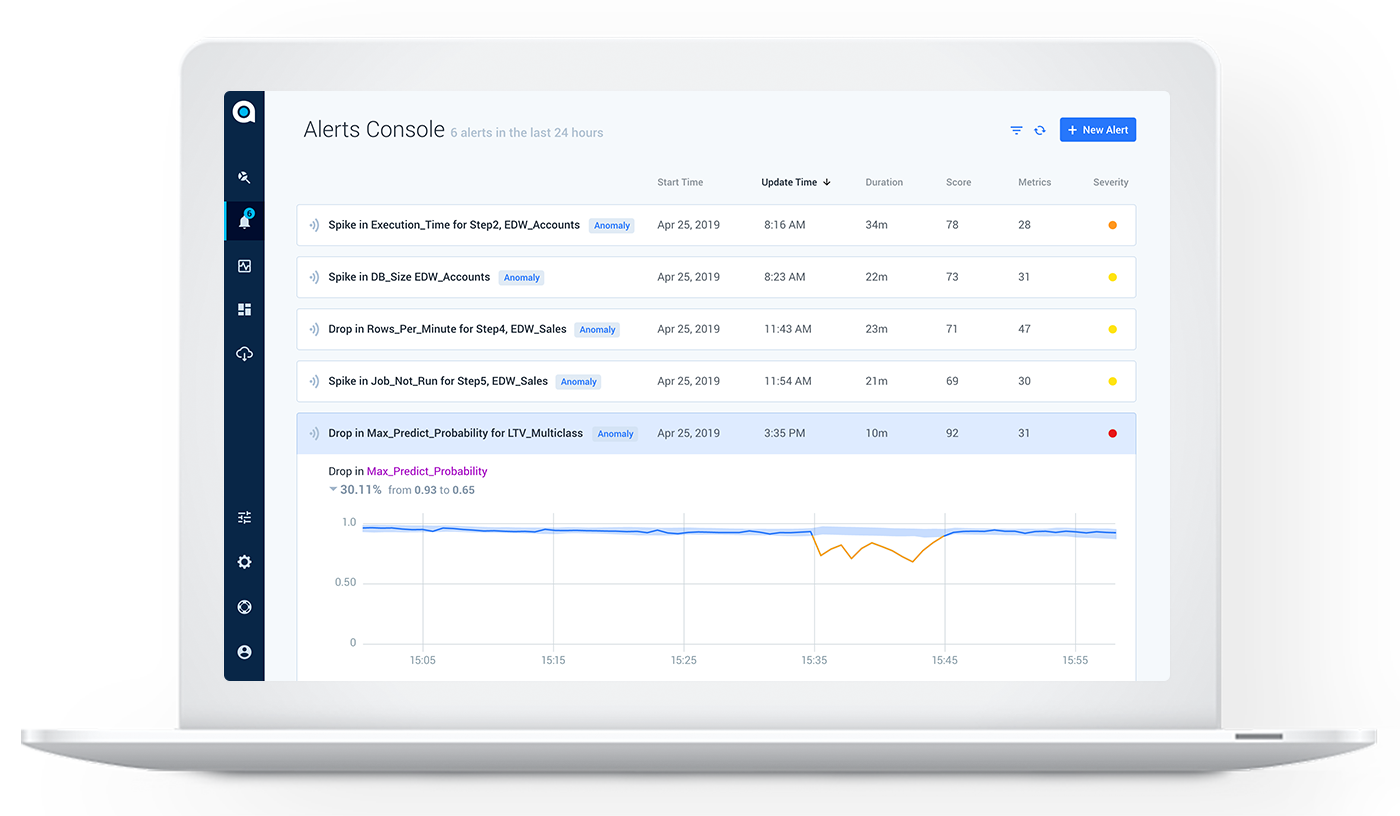Click the app logo in the sidebar
This screenshot has width=1400, height=816.
tap(244, 112)
